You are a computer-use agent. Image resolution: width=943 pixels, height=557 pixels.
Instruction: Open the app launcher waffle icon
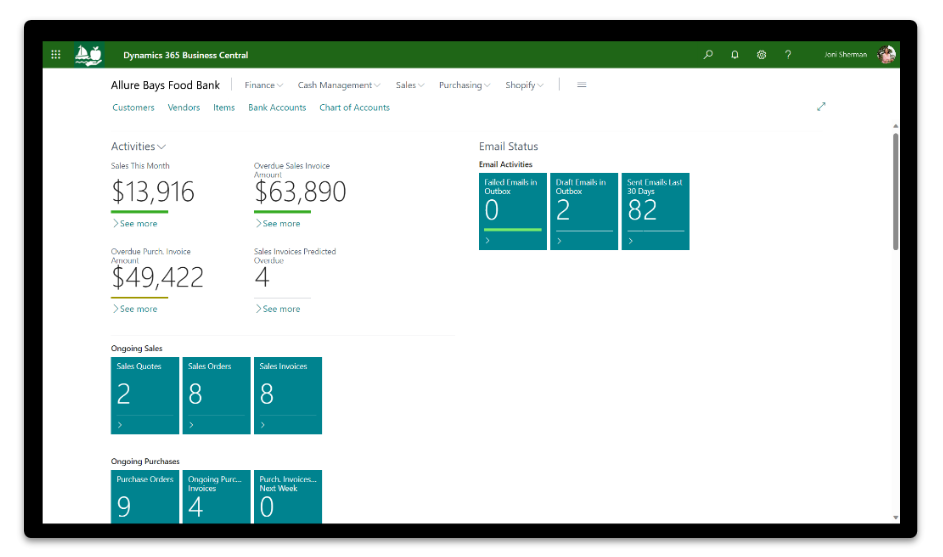point(56,55)
